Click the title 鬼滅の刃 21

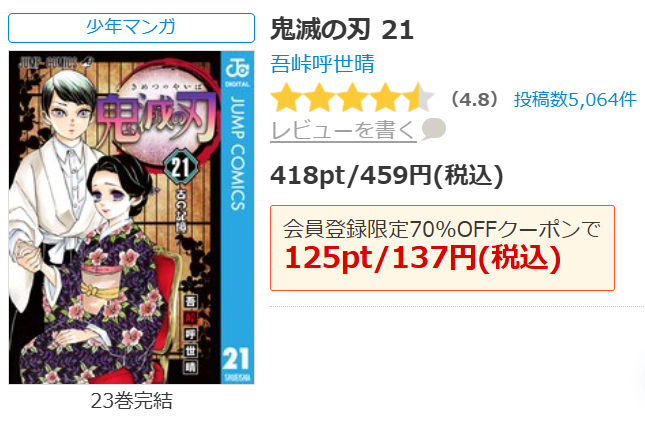[x=341, y=29]
